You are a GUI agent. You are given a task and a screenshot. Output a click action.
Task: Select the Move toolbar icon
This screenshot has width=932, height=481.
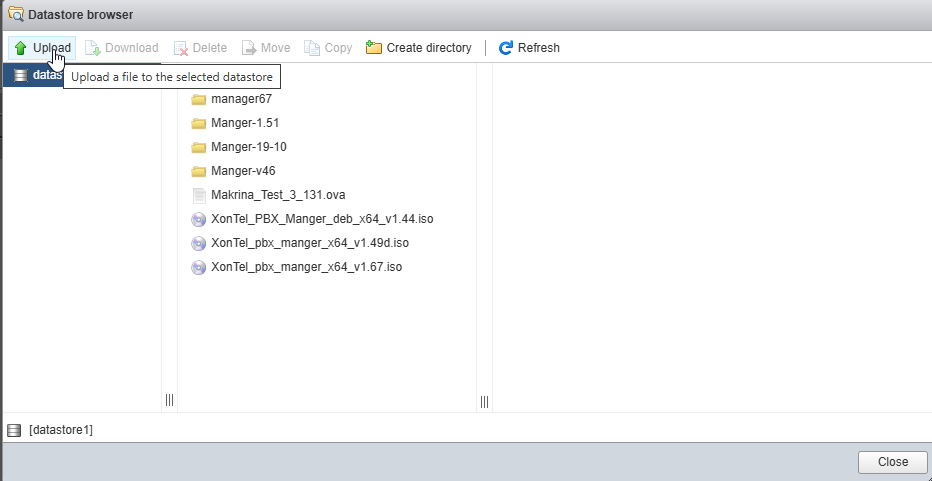coord(249,48)
